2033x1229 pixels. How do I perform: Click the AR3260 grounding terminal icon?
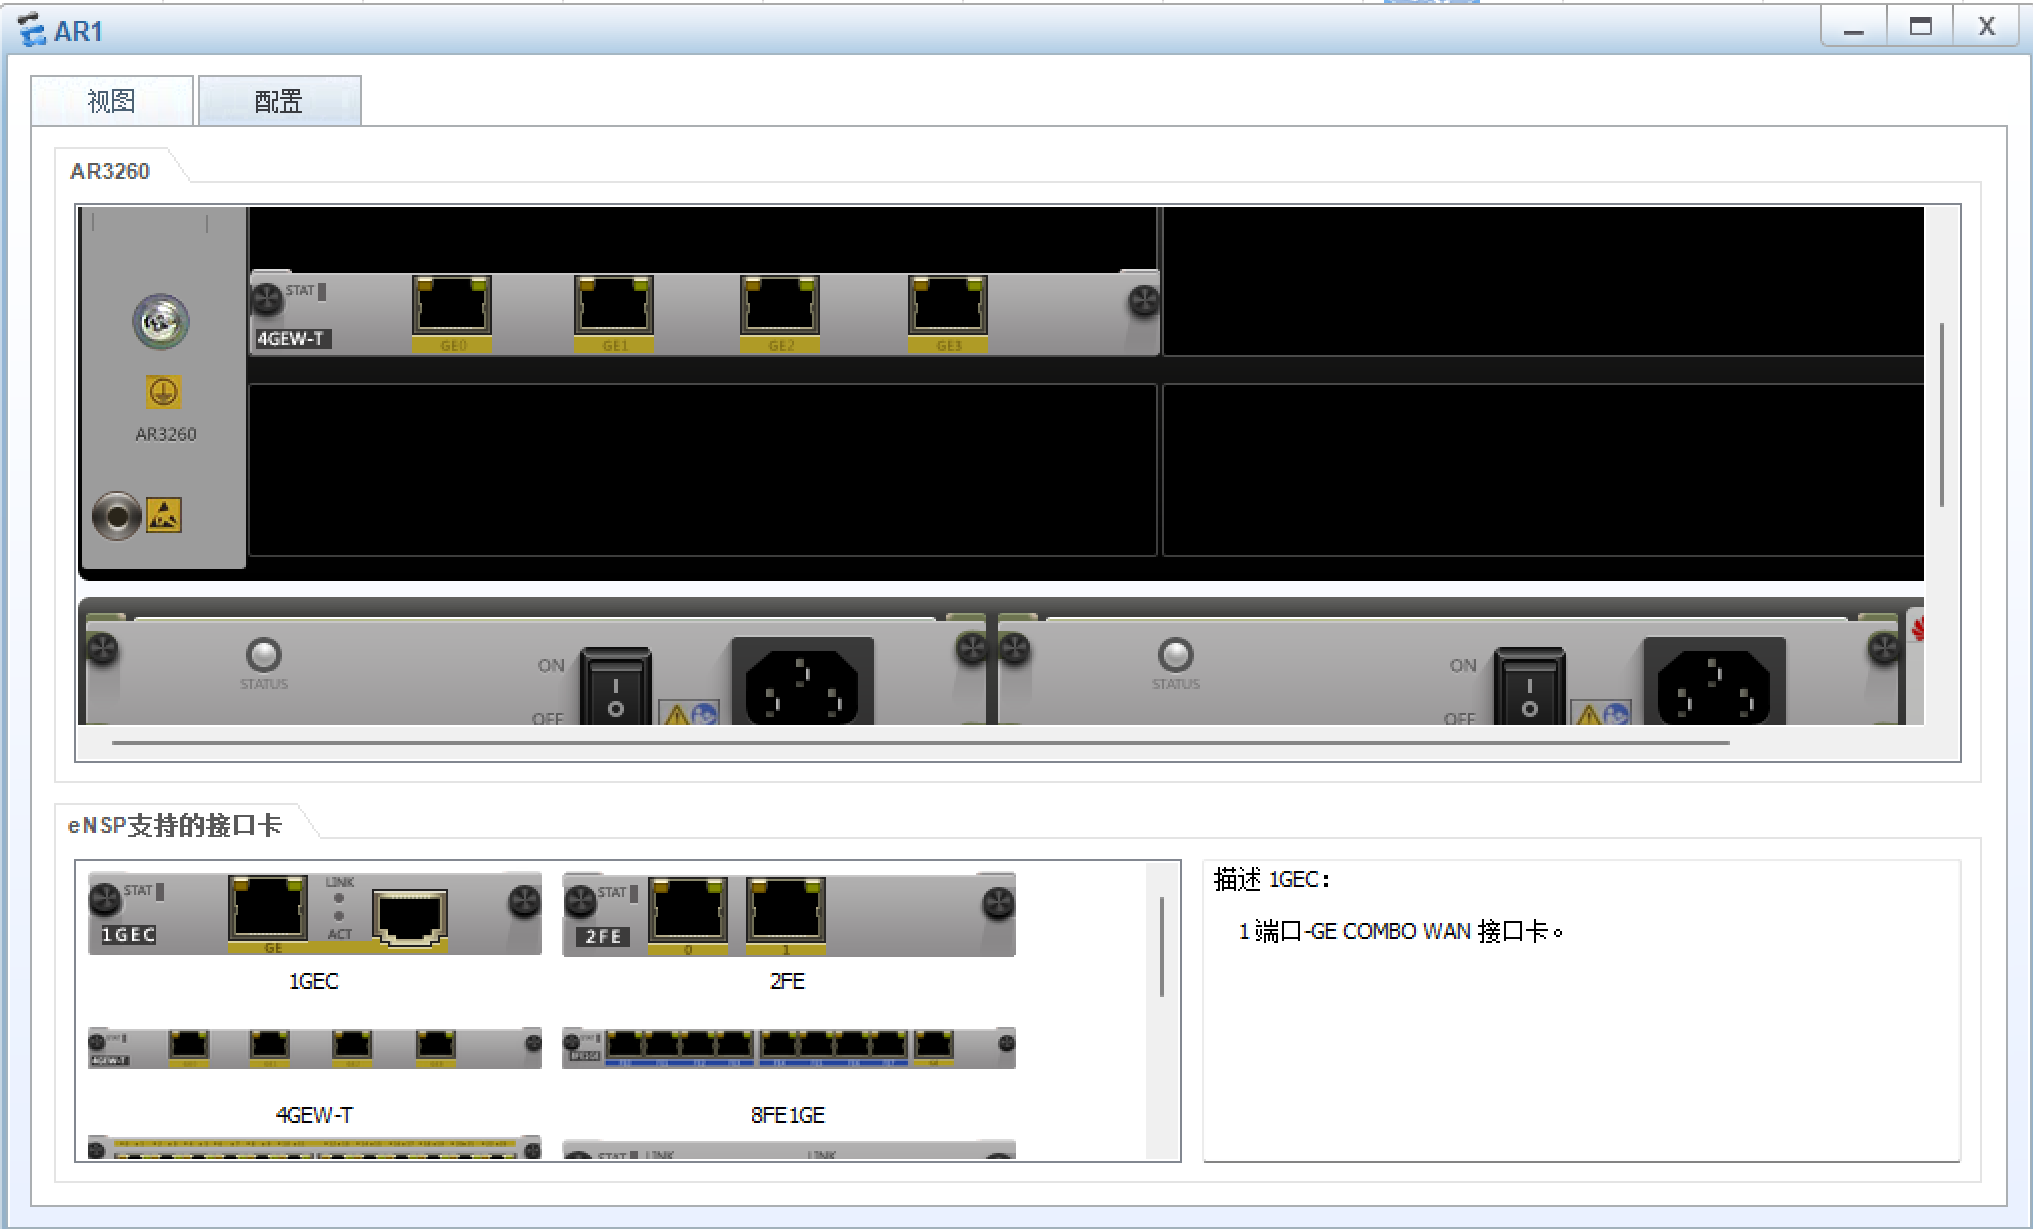pyautogui.click(x=163, y=392)
